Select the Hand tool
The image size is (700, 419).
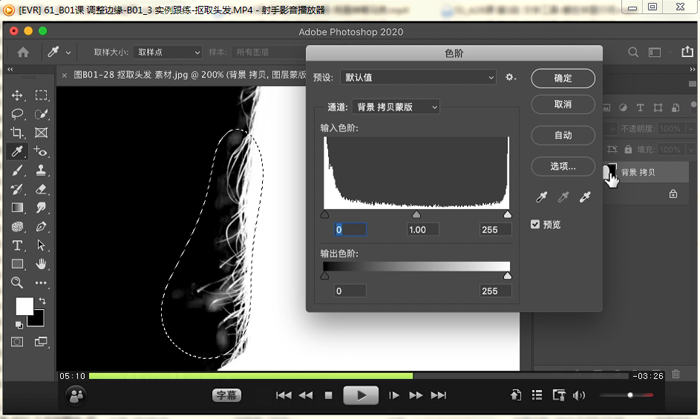click(x=41, y=264)
